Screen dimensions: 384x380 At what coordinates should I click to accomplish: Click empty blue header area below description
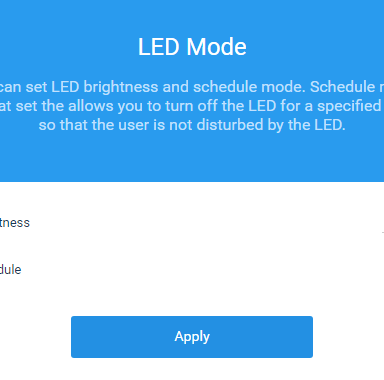[x=192, y=157]
